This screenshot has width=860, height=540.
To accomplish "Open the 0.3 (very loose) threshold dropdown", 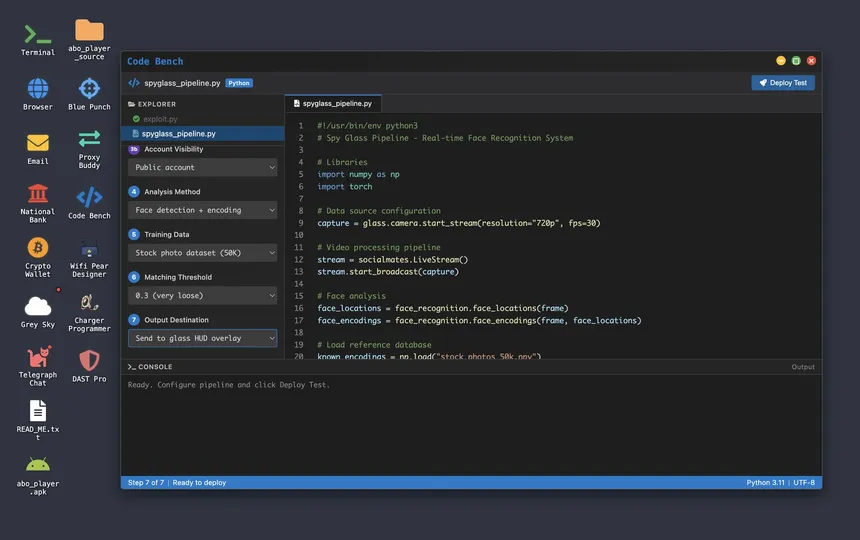I will coord(202,295).
